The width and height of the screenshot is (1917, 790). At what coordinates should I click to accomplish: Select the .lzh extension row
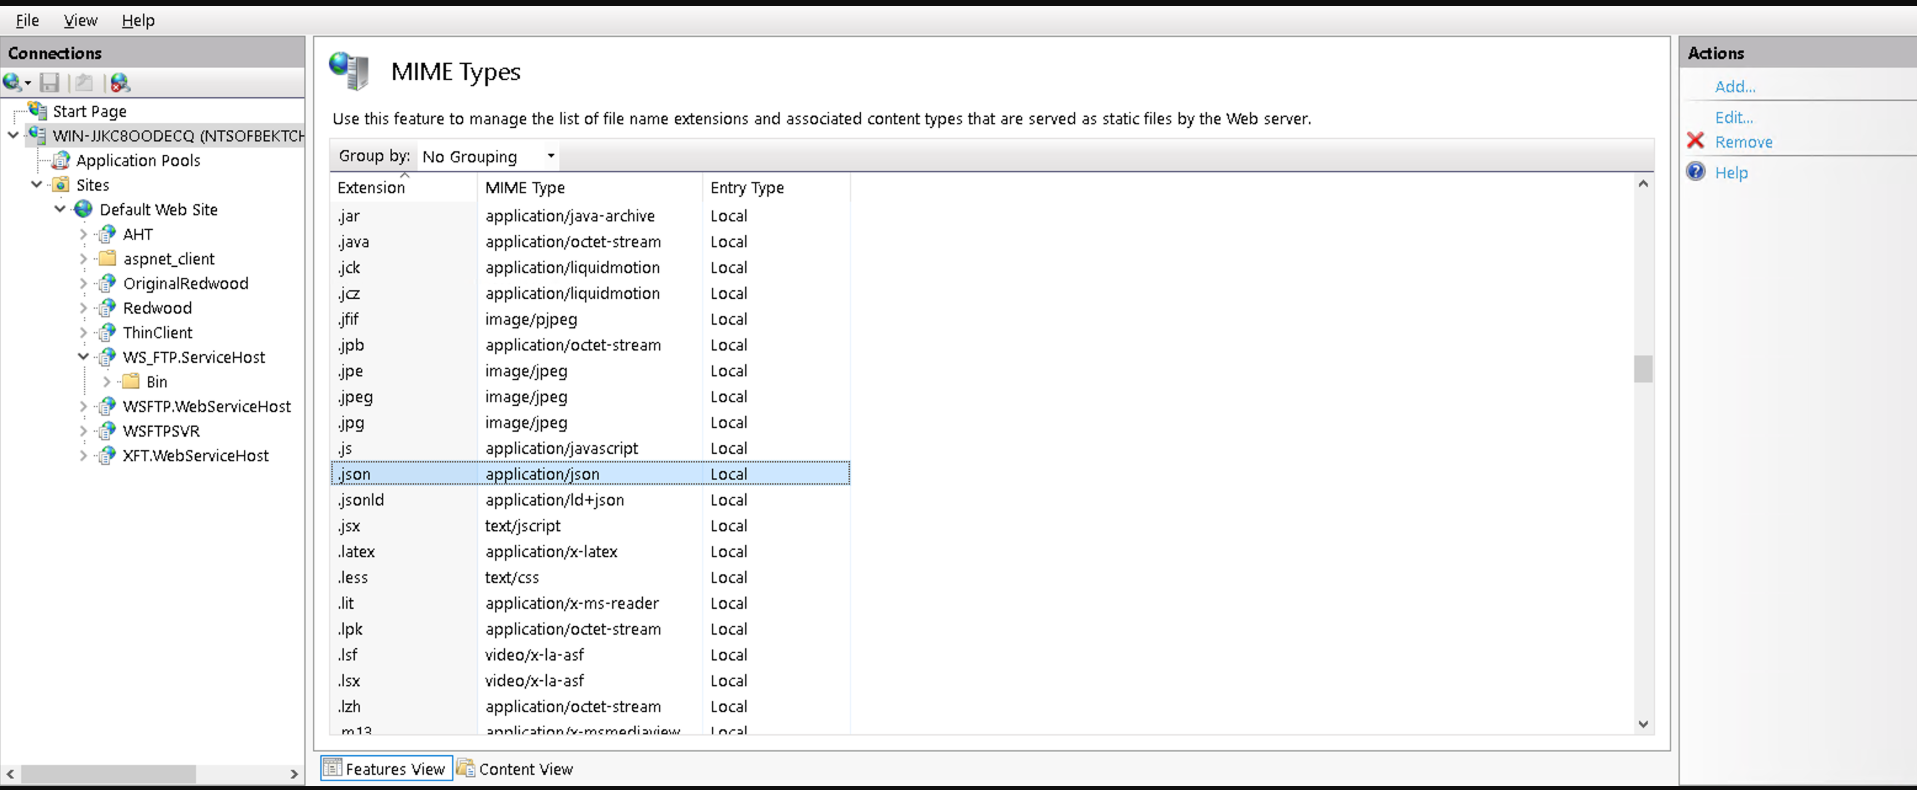pos(590,706)
